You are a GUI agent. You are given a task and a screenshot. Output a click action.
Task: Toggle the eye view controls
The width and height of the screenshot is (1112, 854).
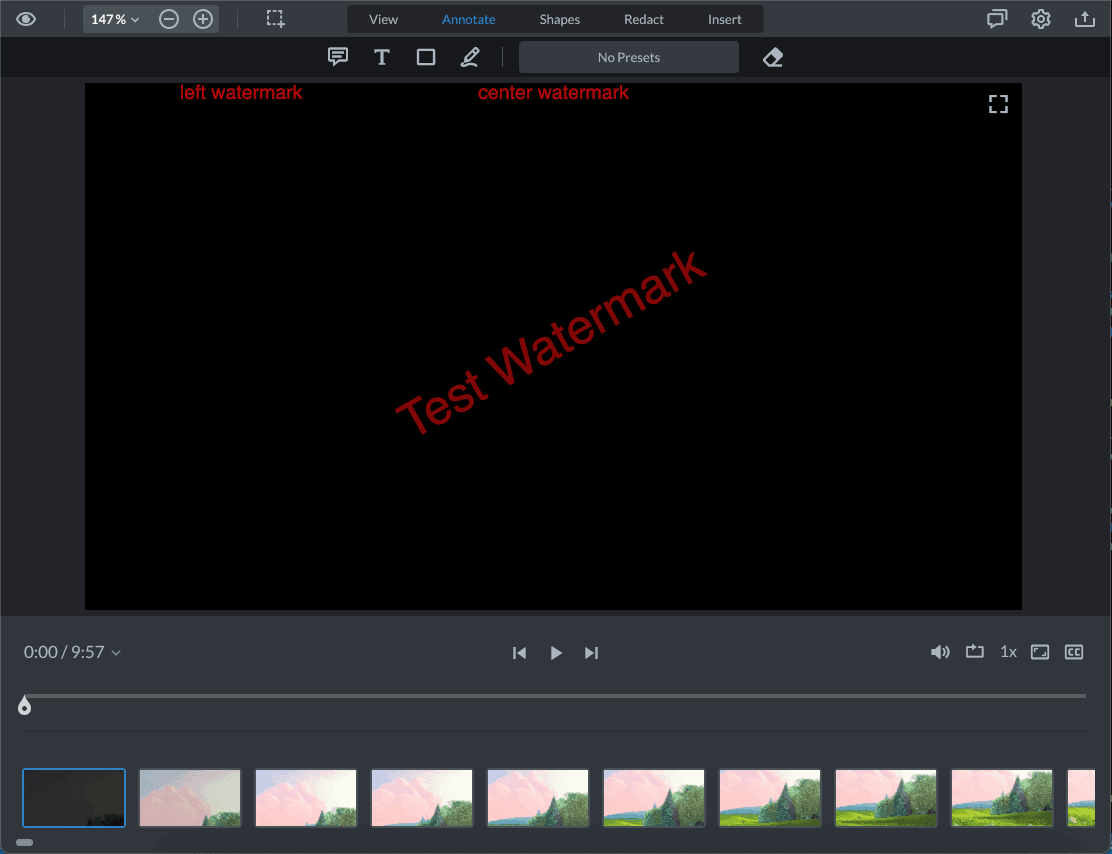tap(26, 19)
